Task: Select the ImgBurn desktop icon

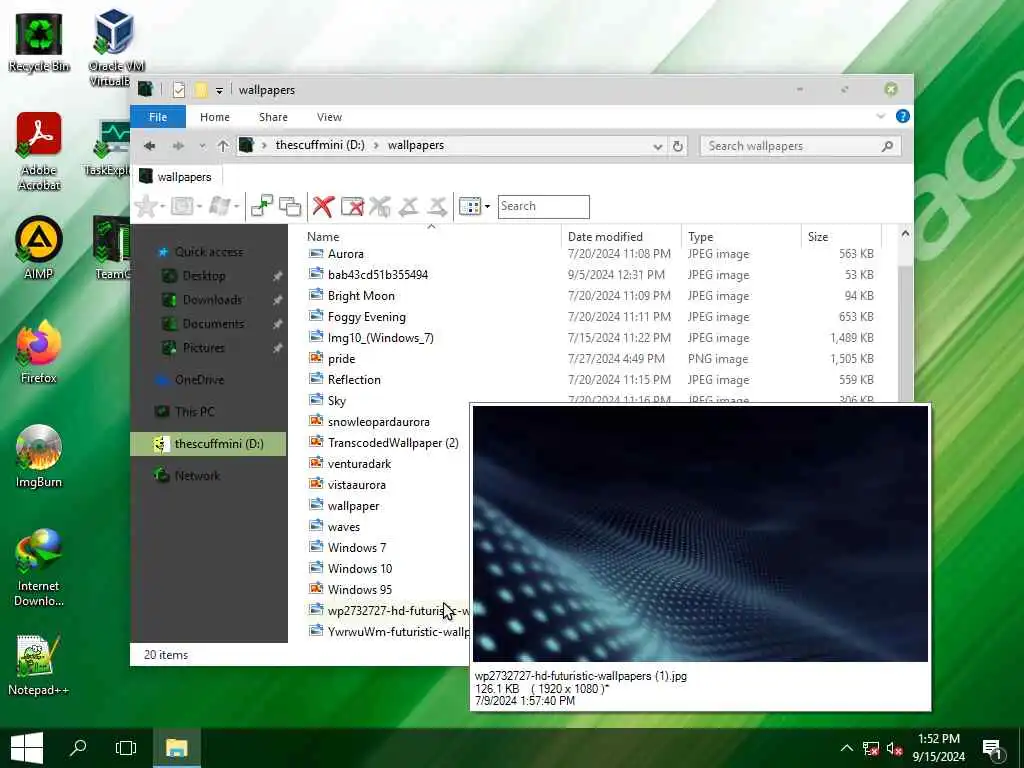Action: tap(39, 456)
